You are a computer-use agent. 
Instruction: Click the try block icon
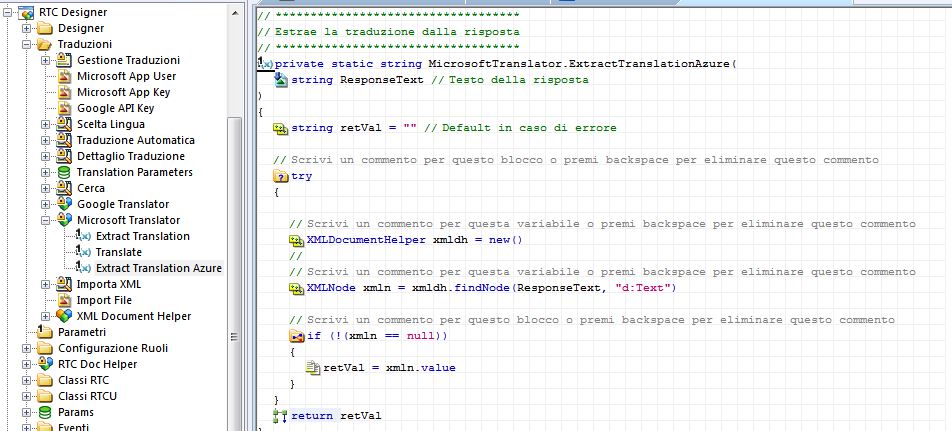pyautogui.click(x=280, y=176)
